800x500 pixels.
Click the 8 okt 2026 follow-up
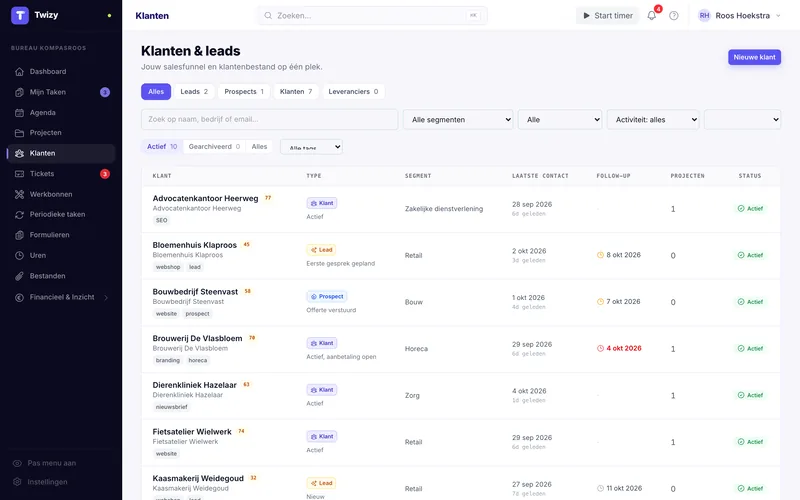click(x=618, y=255)
